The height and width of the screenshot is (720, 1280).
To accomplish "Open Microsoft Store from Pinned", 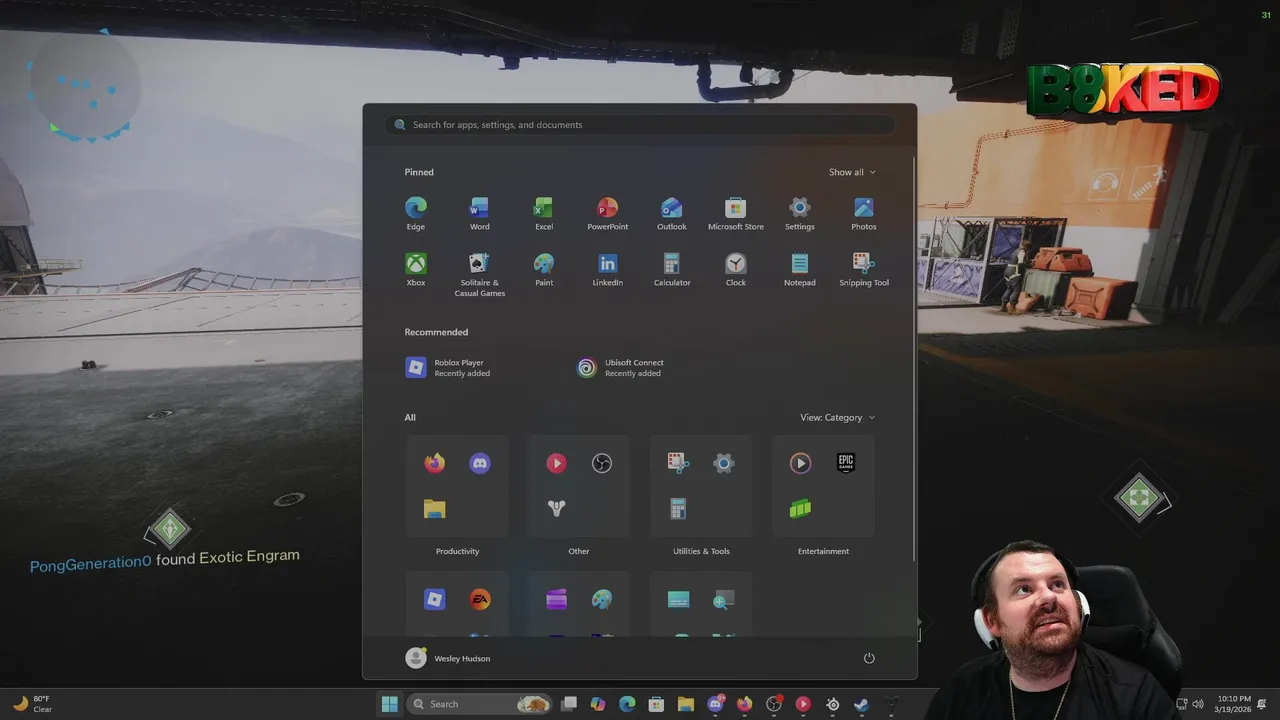I will coord(736,213).
